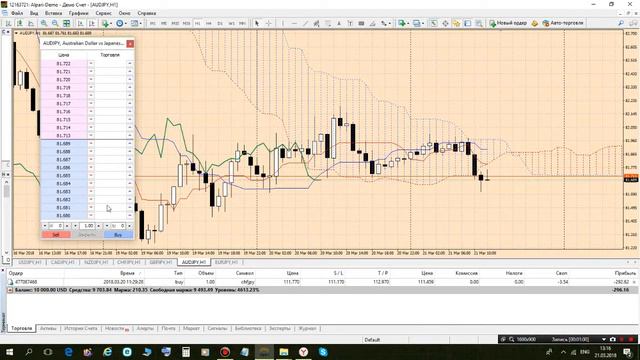Select the line chart icon
Viewport: 640px width, 360px height.
(x=31, y=23)
